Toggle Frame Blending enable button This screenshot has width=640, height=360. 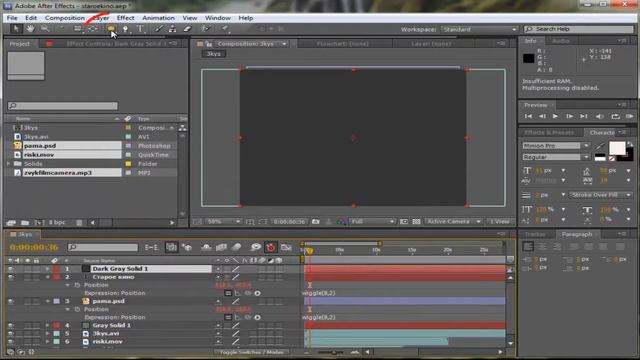(221, 247)
